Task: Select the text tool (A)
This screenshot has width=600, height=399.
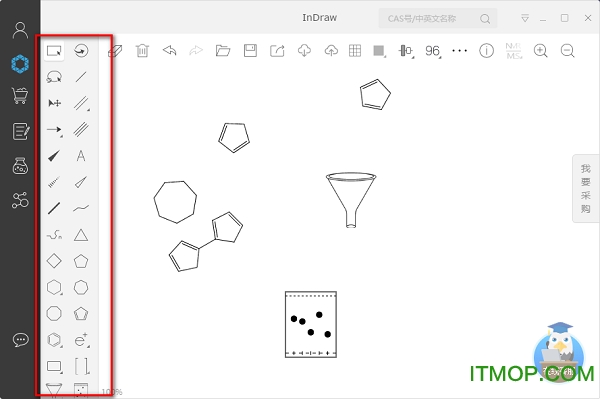Action: pos(81,156)
